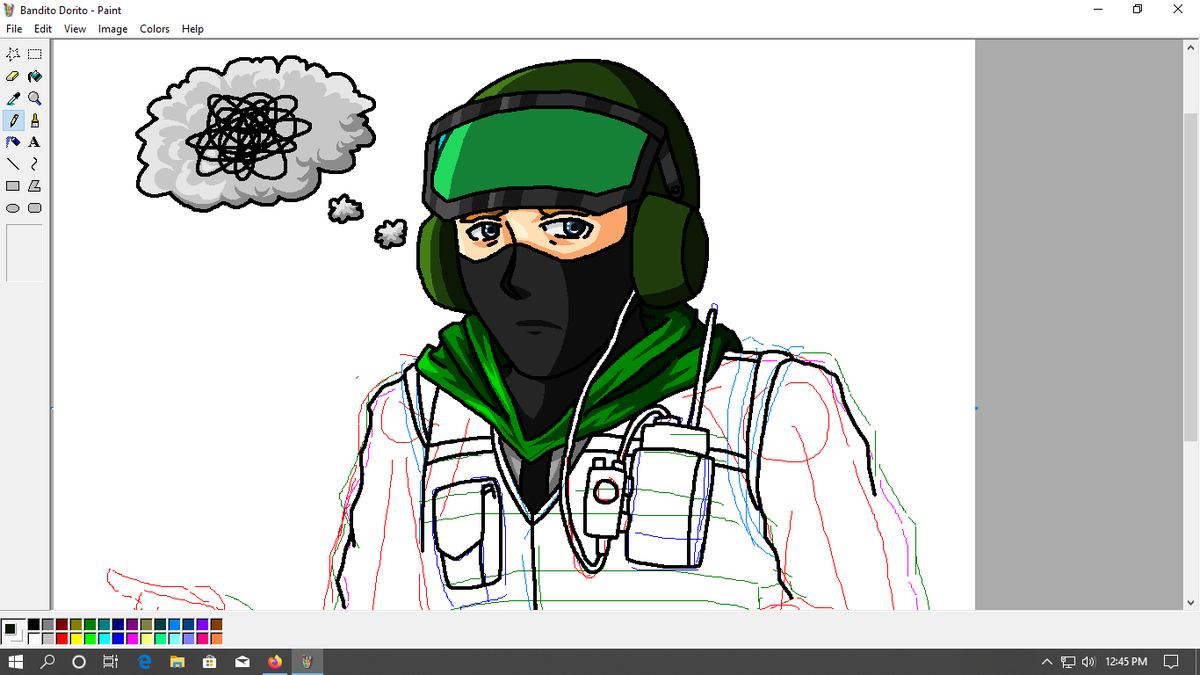Click the scroll down arrow of the vertical scrollbar
1200x675 pixels.
1190,602
